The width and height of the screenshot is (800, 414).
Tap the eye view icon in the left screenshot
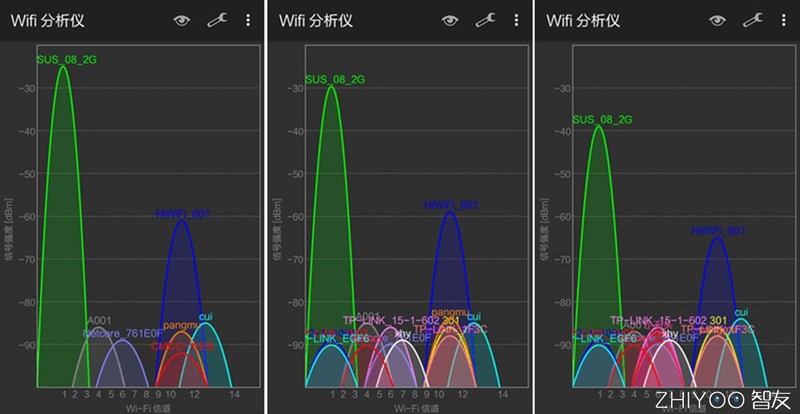tap(182, 20)
